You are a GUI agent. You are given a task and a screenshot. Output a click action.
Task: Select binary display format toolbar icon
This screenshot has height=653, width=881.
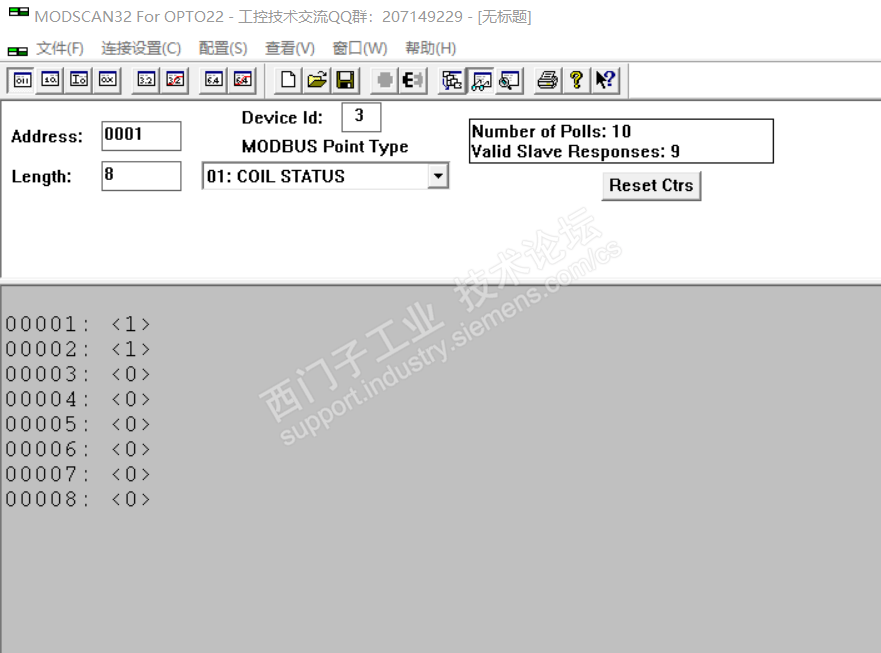[22, 80]
